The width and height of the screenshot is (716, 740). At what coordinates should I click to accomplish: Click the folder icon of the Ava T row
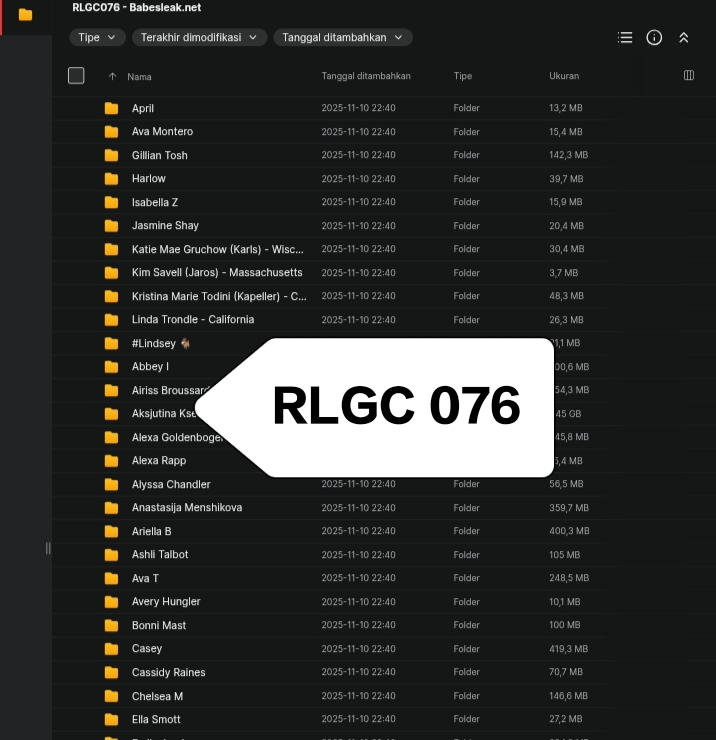pyautogui.click(x=111, y=579)
